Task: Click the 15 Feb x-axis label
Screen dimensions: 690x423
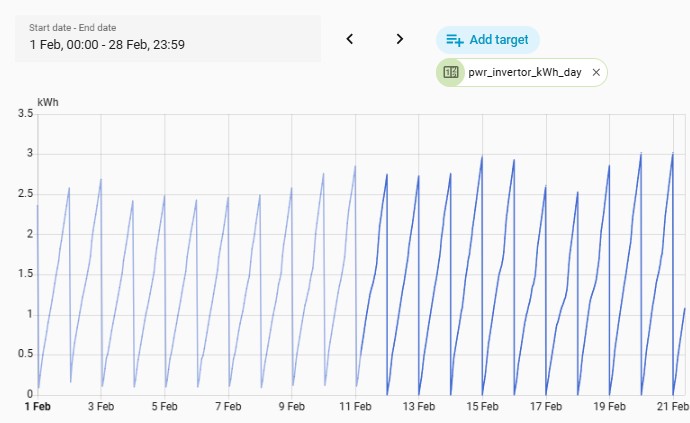Action: click(x=482, y=407)
